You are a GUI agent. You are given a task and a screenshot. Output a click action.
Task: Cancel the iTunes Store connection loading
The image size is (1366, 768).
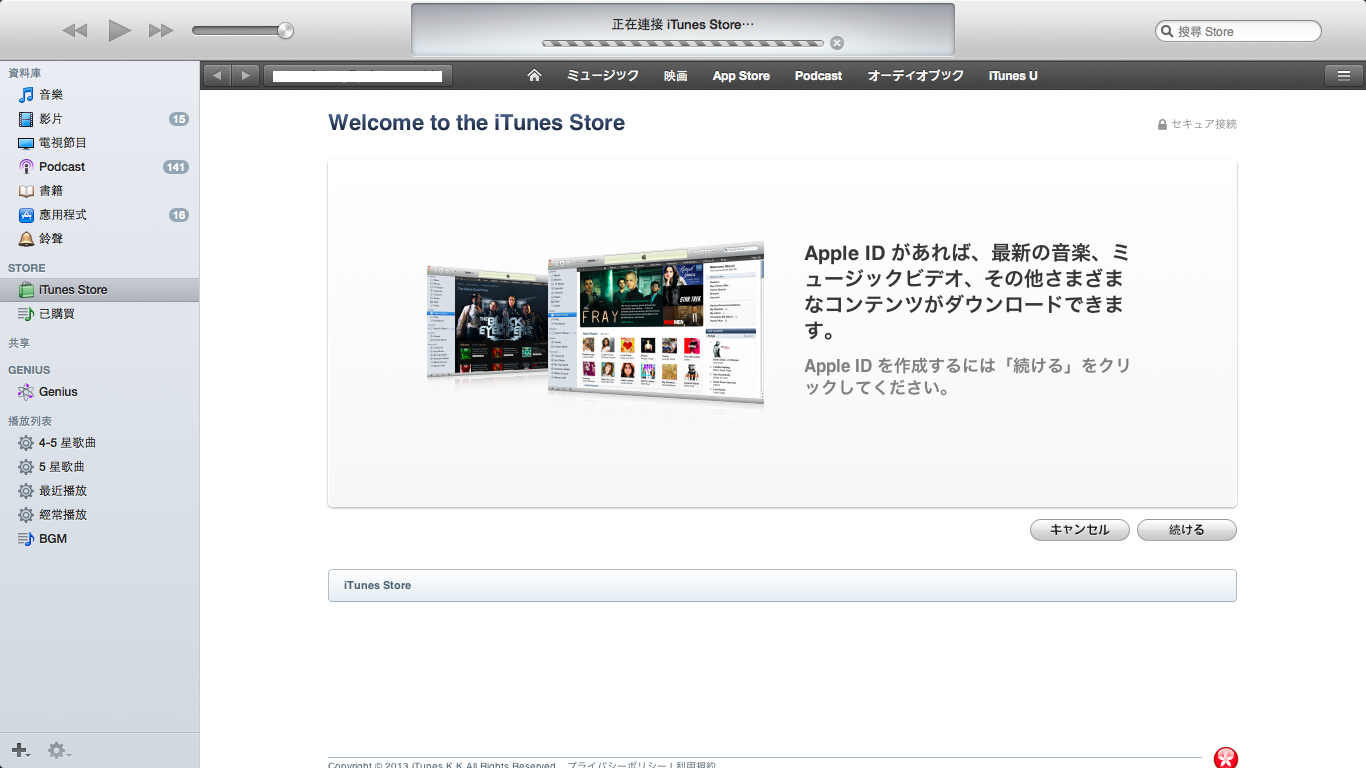(837, 43)
